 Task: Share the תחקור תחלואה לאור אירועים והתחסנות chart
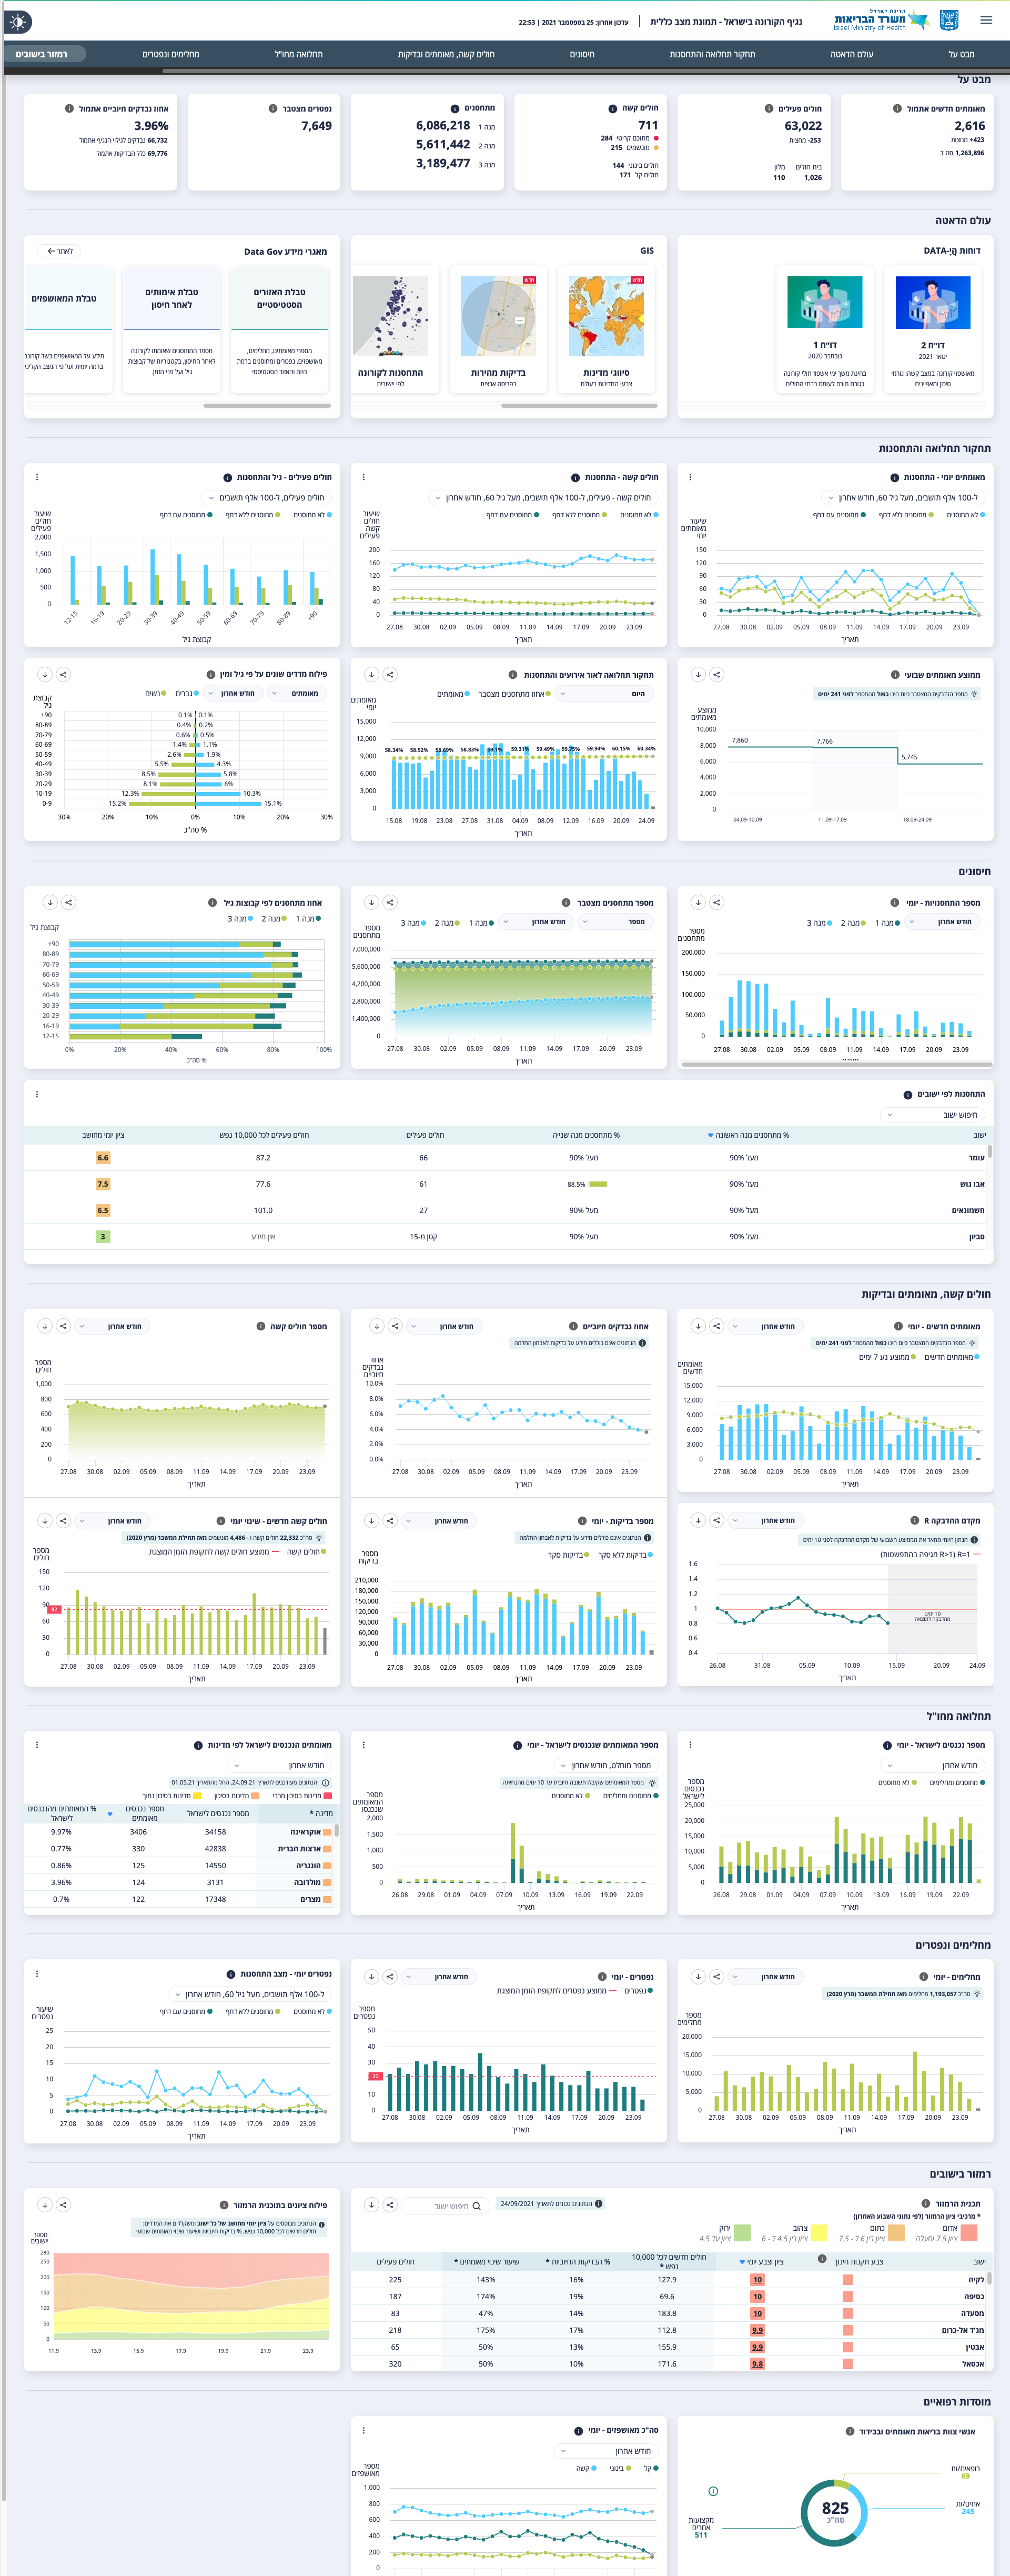coord(390,674)
